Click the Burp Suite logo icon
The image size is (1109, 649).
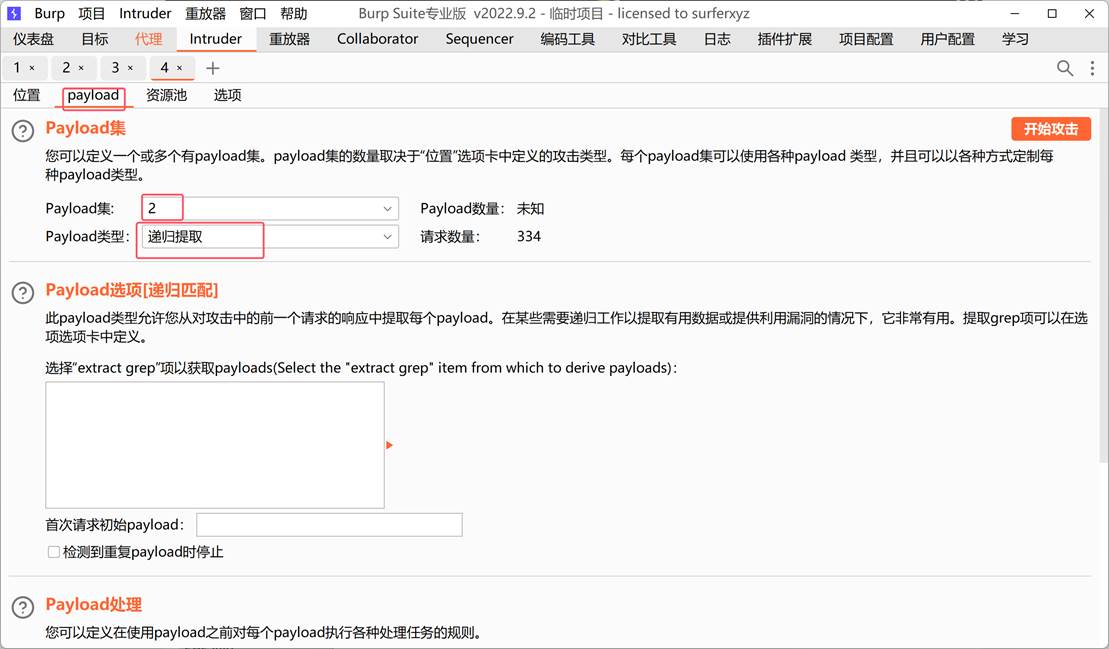(x=14, y=13)
